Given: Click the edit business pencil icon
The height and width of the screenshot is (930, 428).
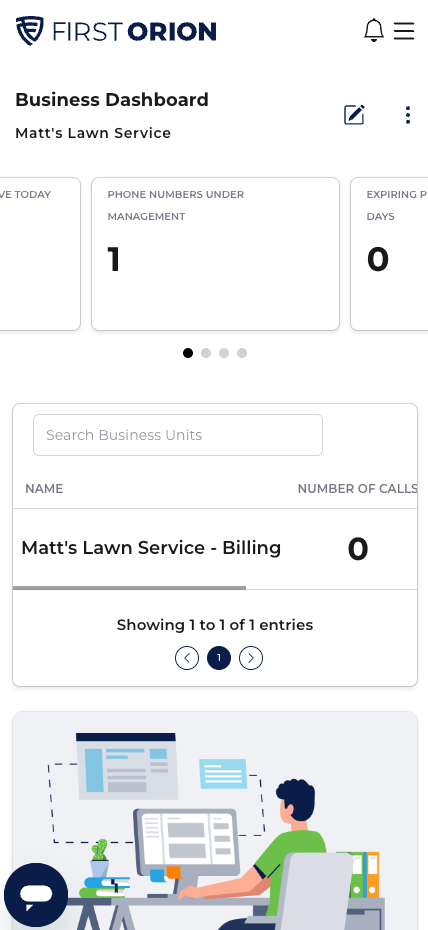Looking at the screenshot, I should pos(354,114).
